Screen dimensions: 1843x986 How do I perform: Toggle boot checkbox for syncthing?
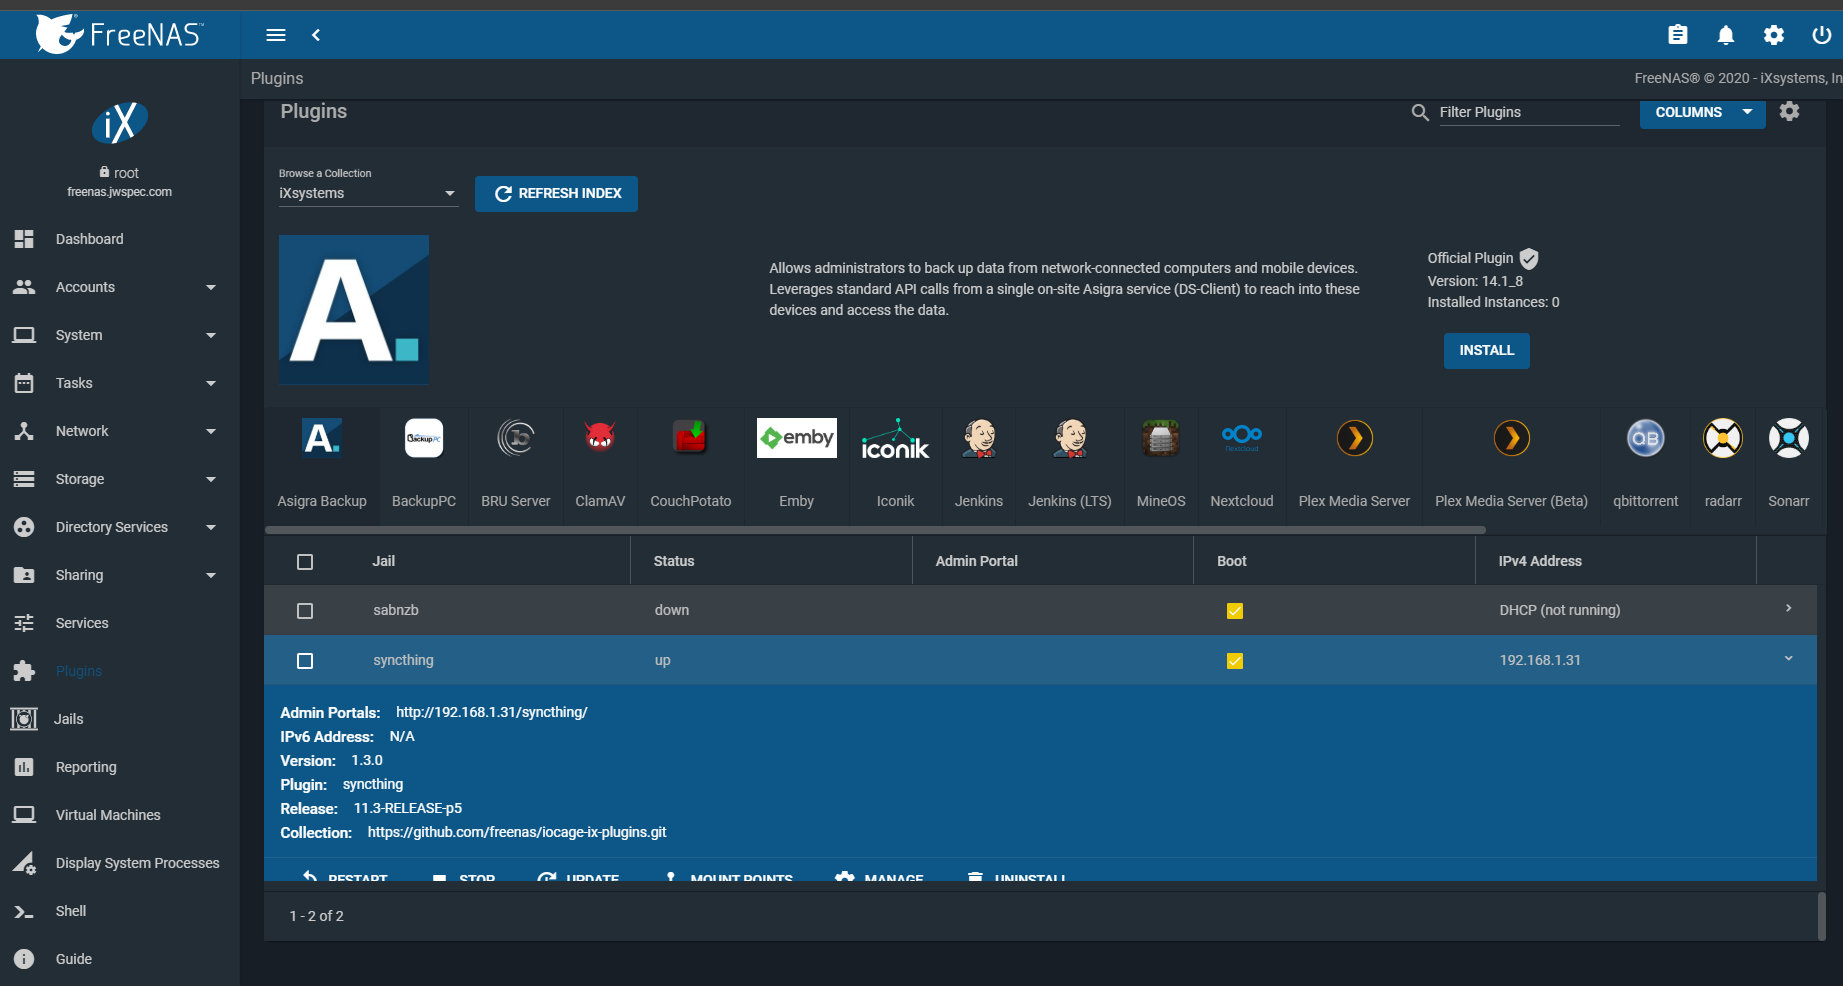(1235, 661)
